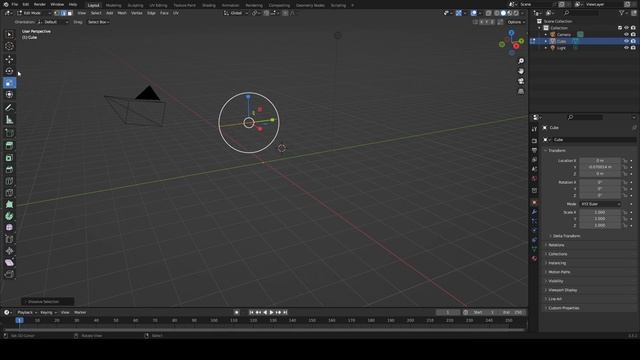Image resolution: width=640 pixels, height=360 pixels.
Task: Open the Options dropdown in viewport
Action: tap(516, 22)
